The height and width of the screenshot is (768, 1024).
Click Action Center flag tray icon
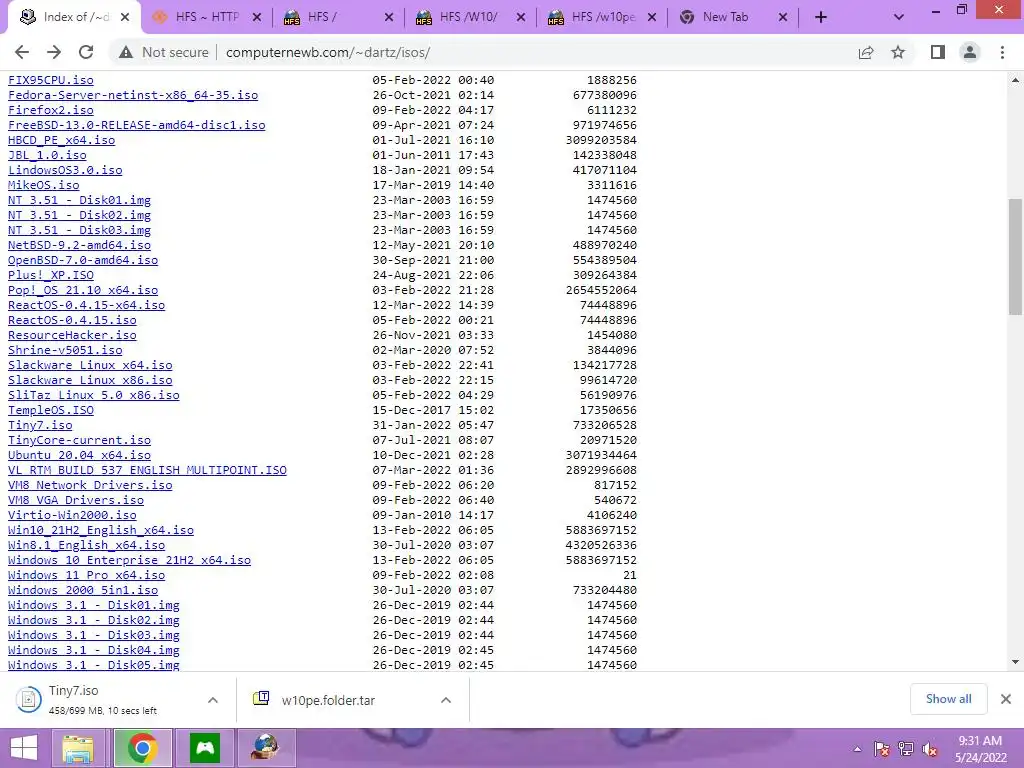coord(881,749)
